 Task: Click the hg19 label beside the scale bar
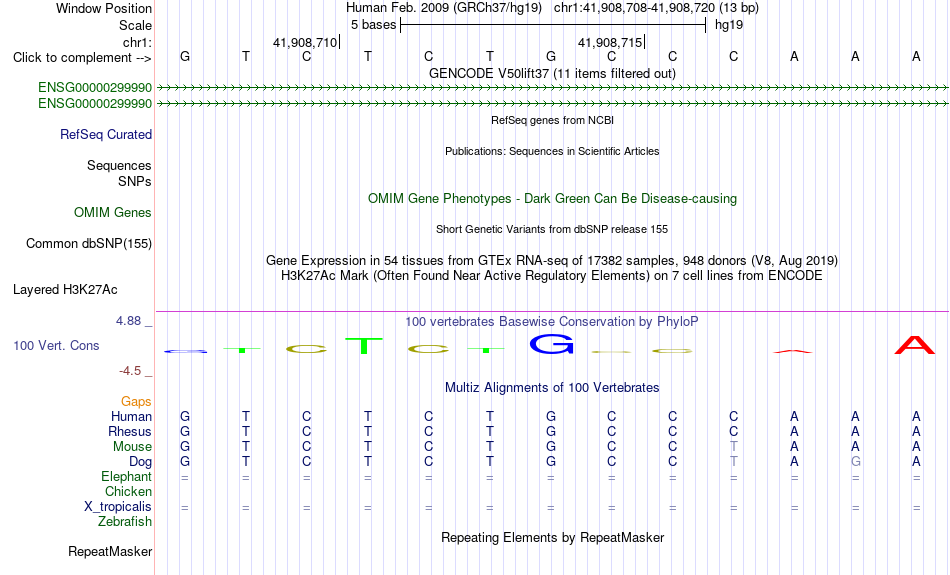pos(729,25)
